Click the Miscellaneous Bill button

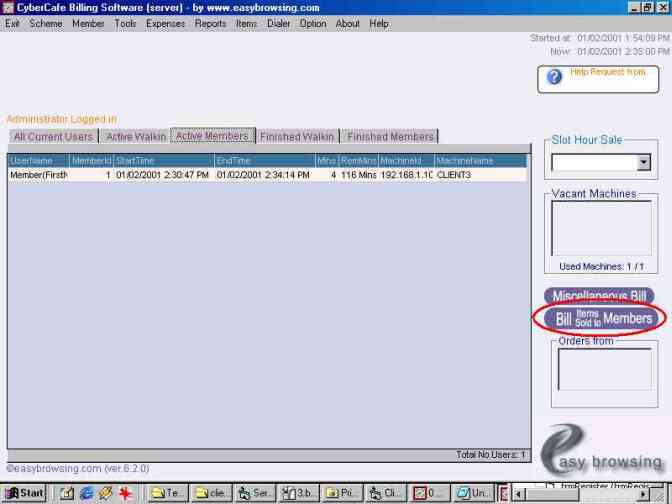point(599,297)
